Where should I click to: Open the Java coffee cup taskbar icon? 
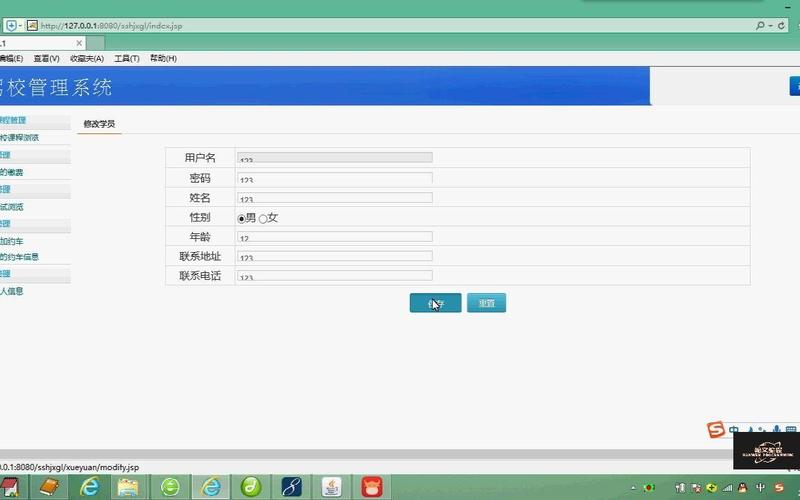click(x=332, y=487)
